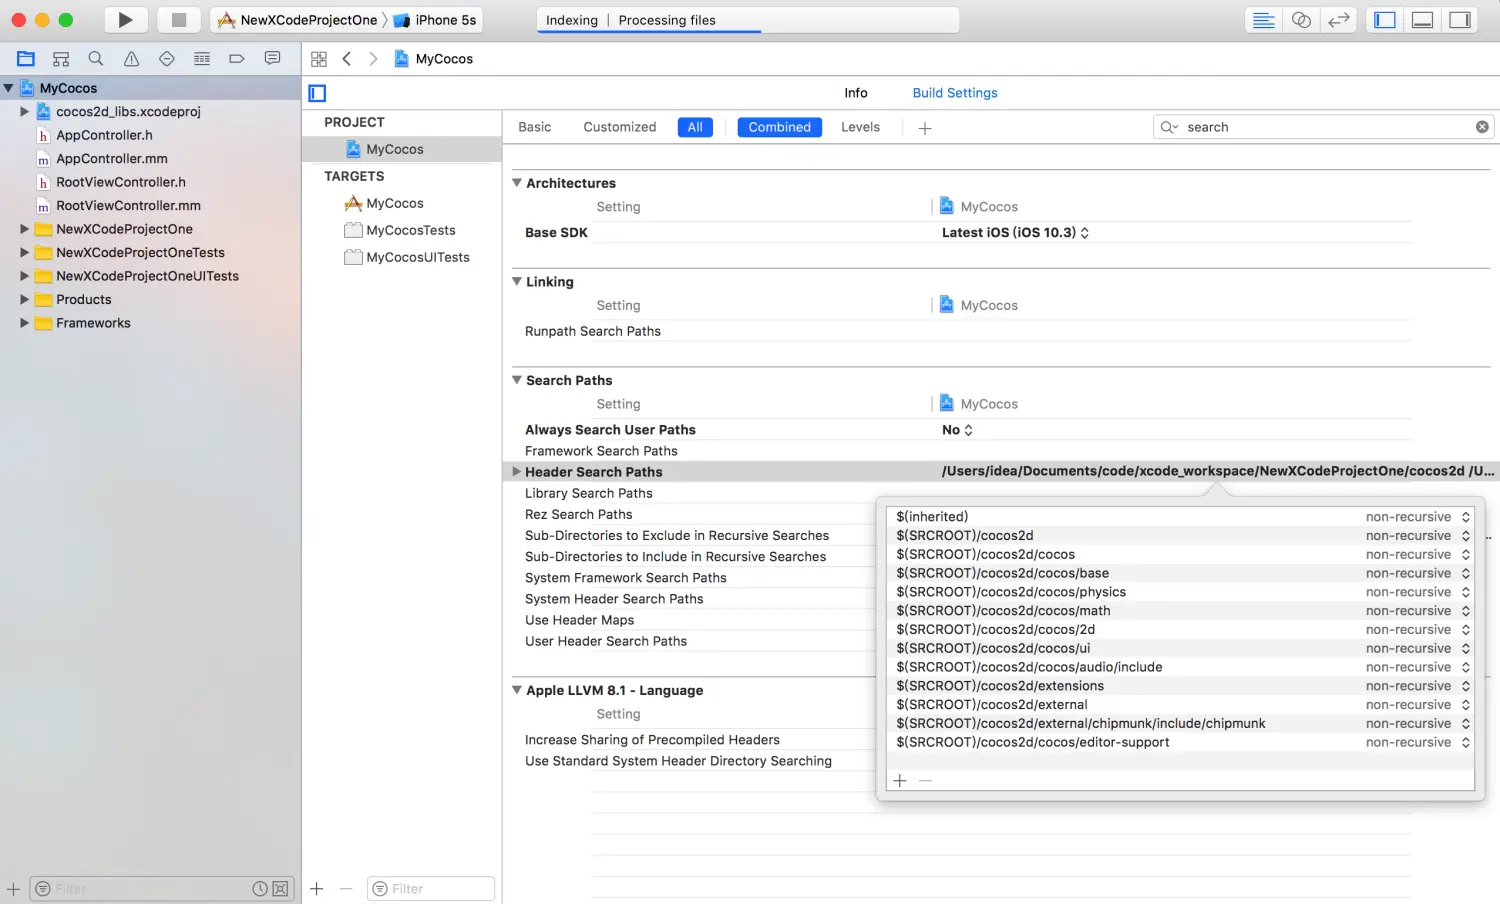Viewport: 1500px width, 904px height.
Task: Expand the NewXCodeProjectOne folder
Action: point(25,229)
